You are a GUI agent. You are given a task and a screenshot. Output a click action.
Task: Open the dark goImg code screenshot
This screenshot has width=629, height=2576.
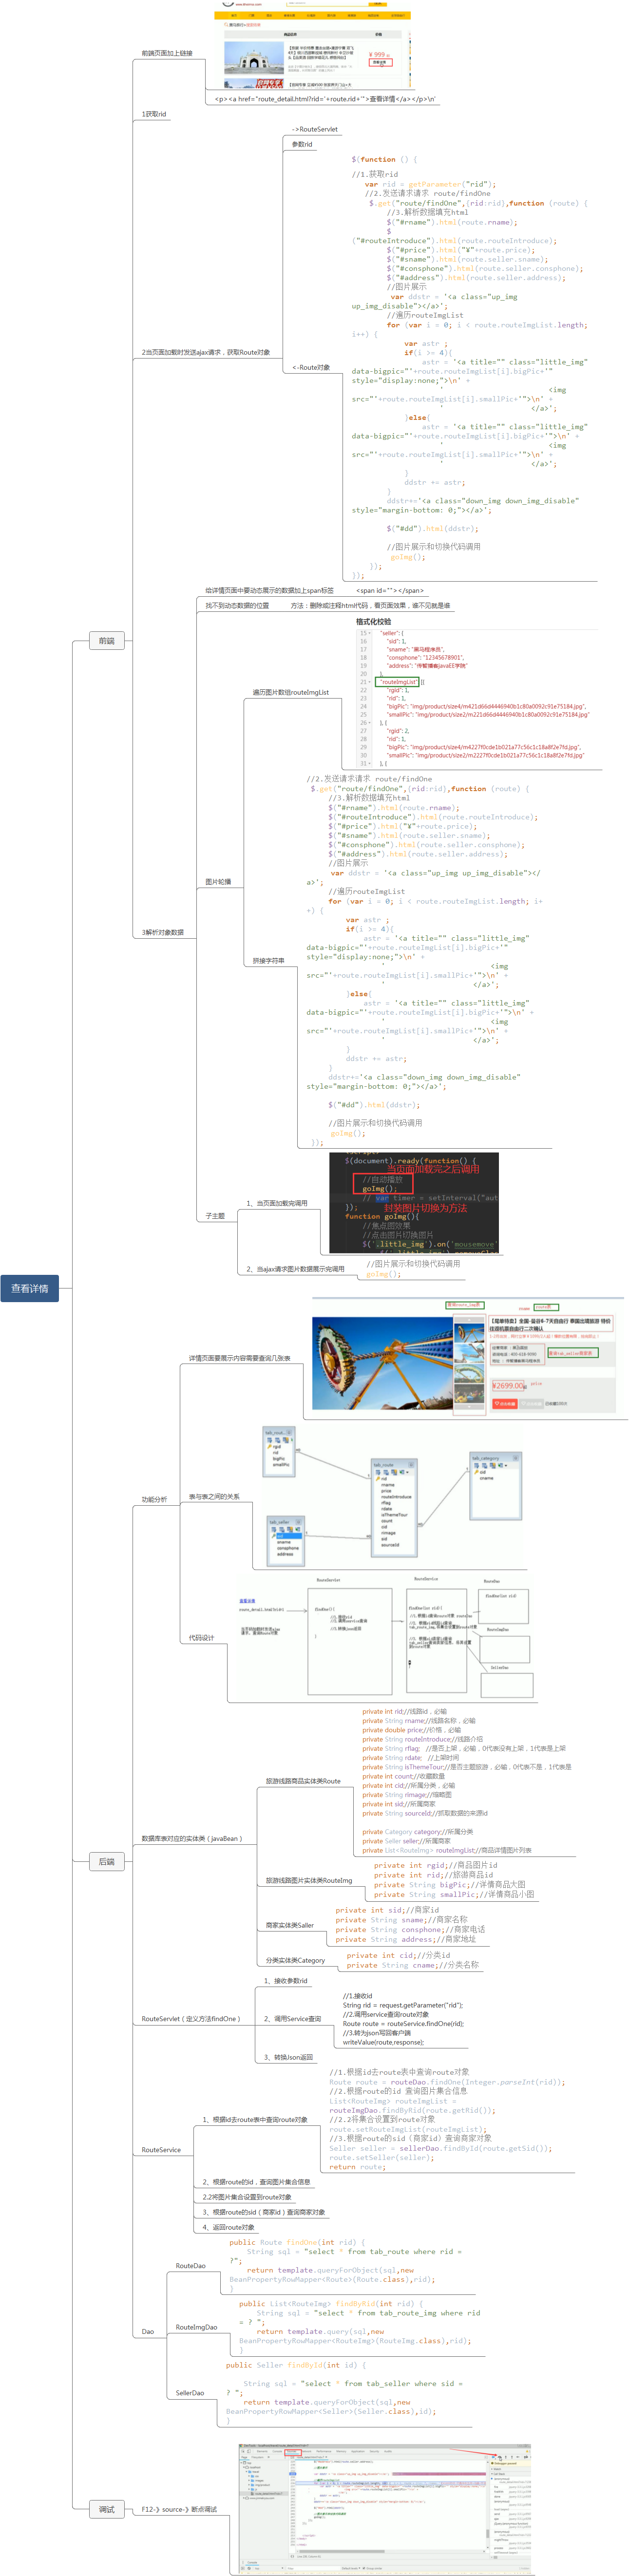point(414,1203)
